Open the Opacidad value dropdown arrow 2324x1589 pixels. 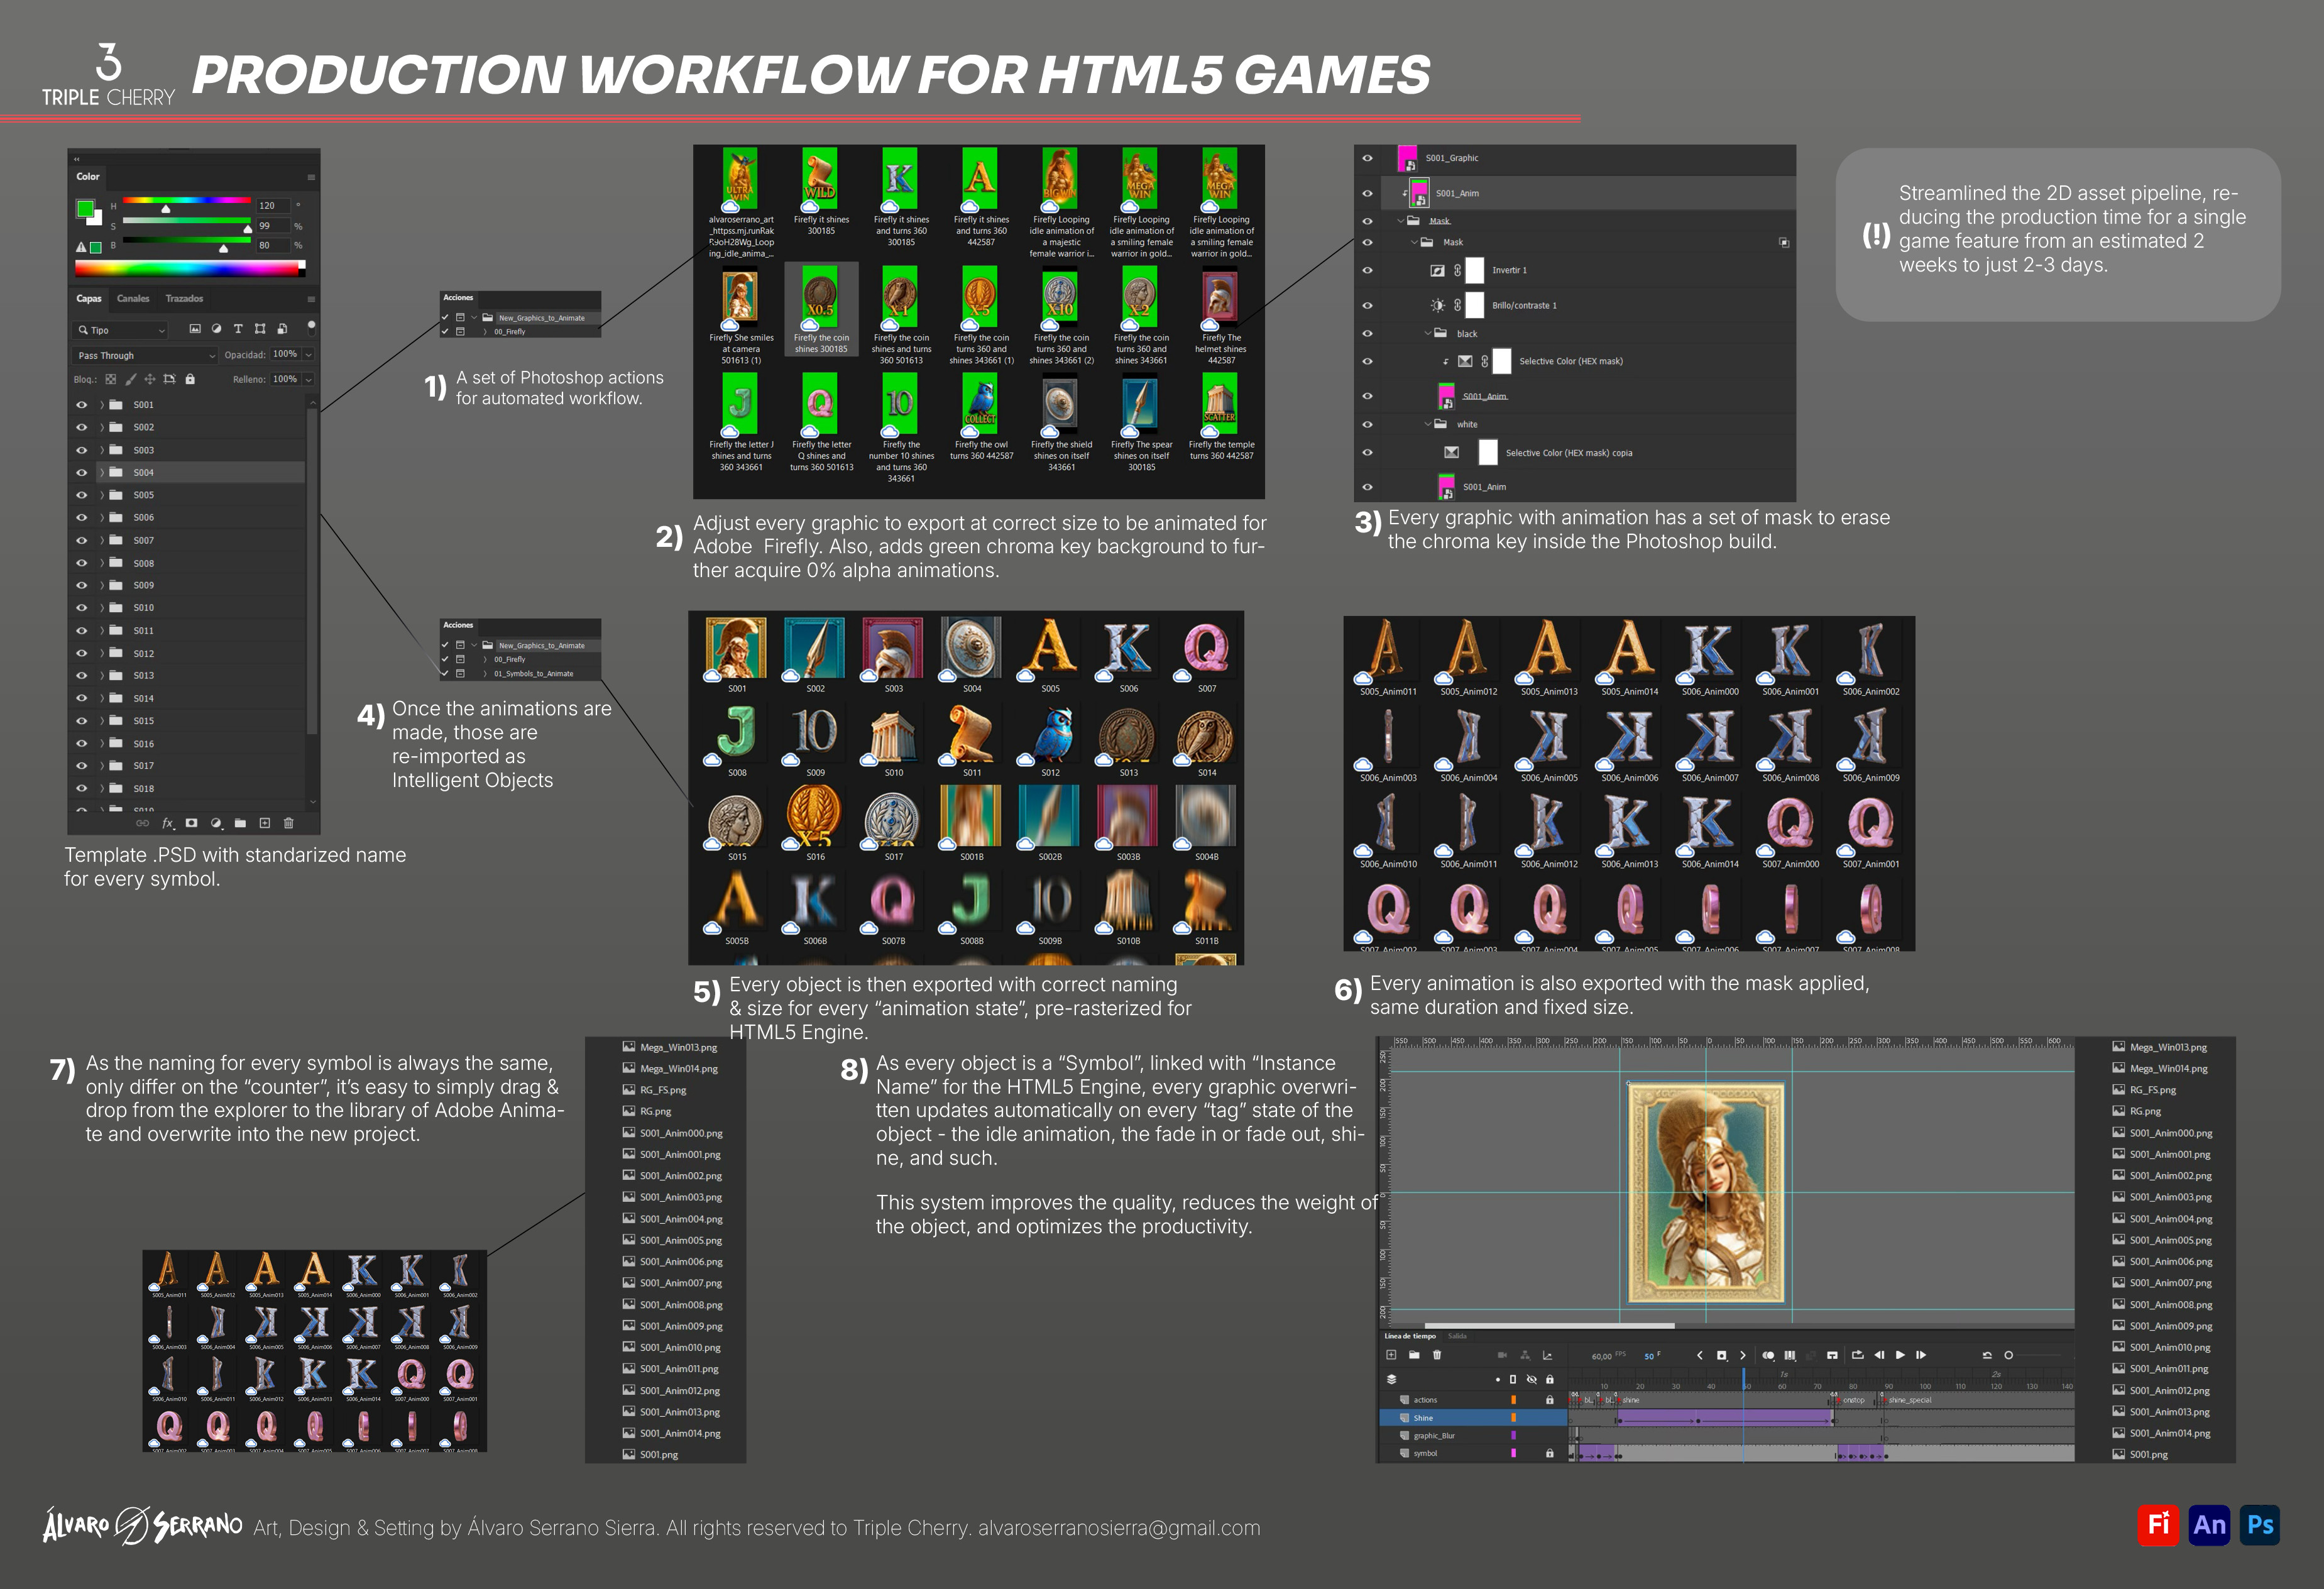coord(308,355)
